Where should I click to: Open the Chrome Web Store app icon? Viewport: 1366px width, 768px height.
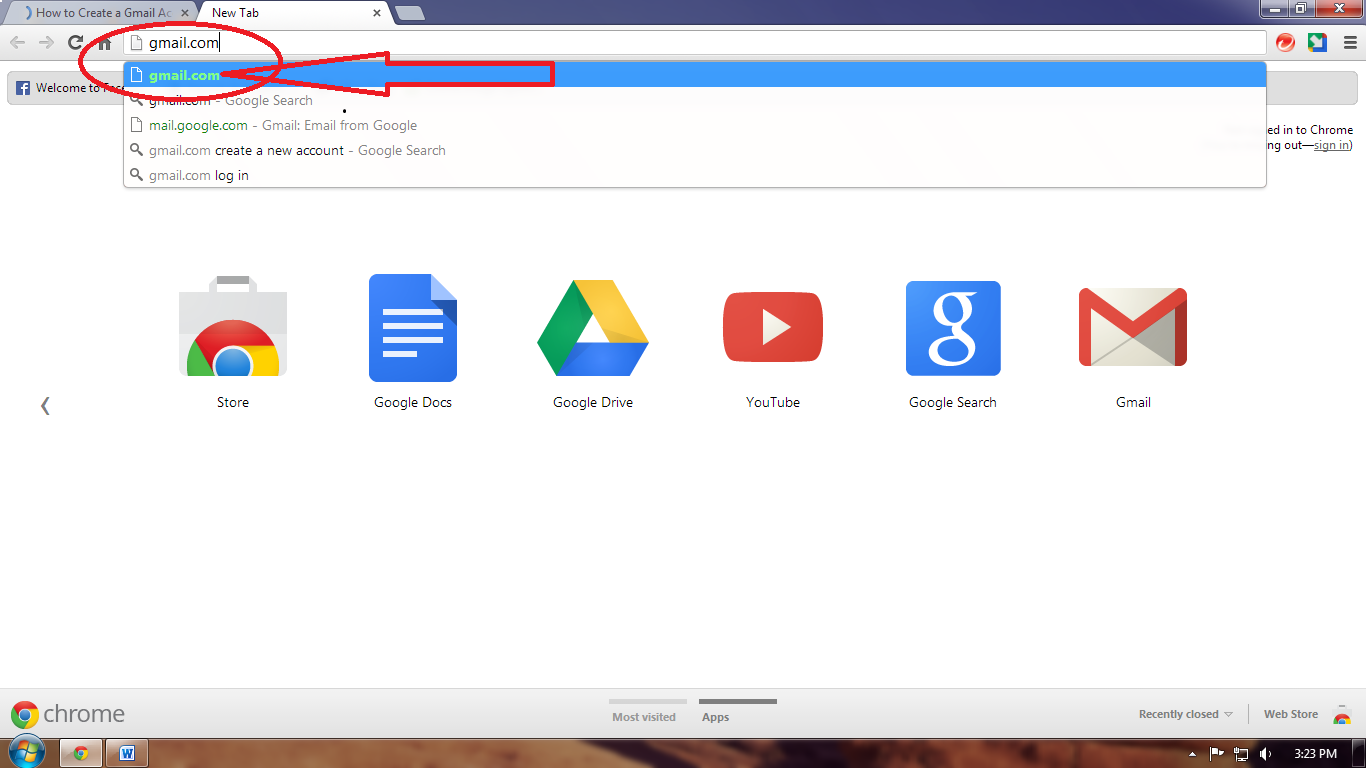point(233,326)
